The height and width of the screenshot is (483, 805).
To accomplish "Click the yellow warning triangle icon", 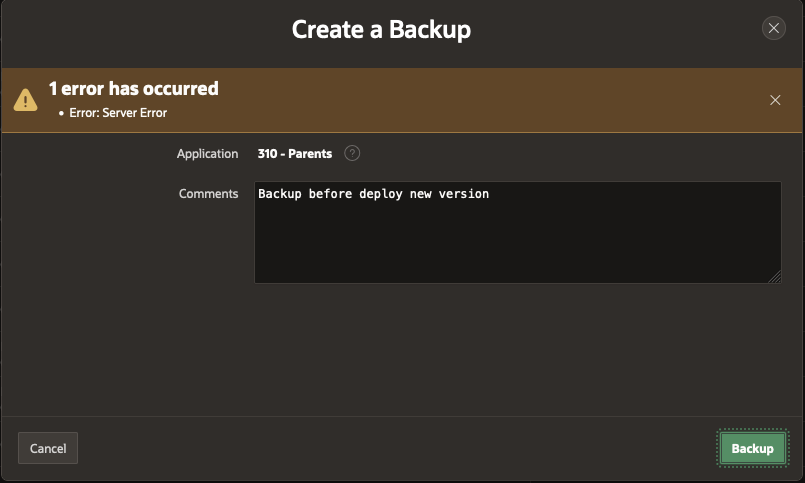I will pyautogui.click(x=26, y=100).
